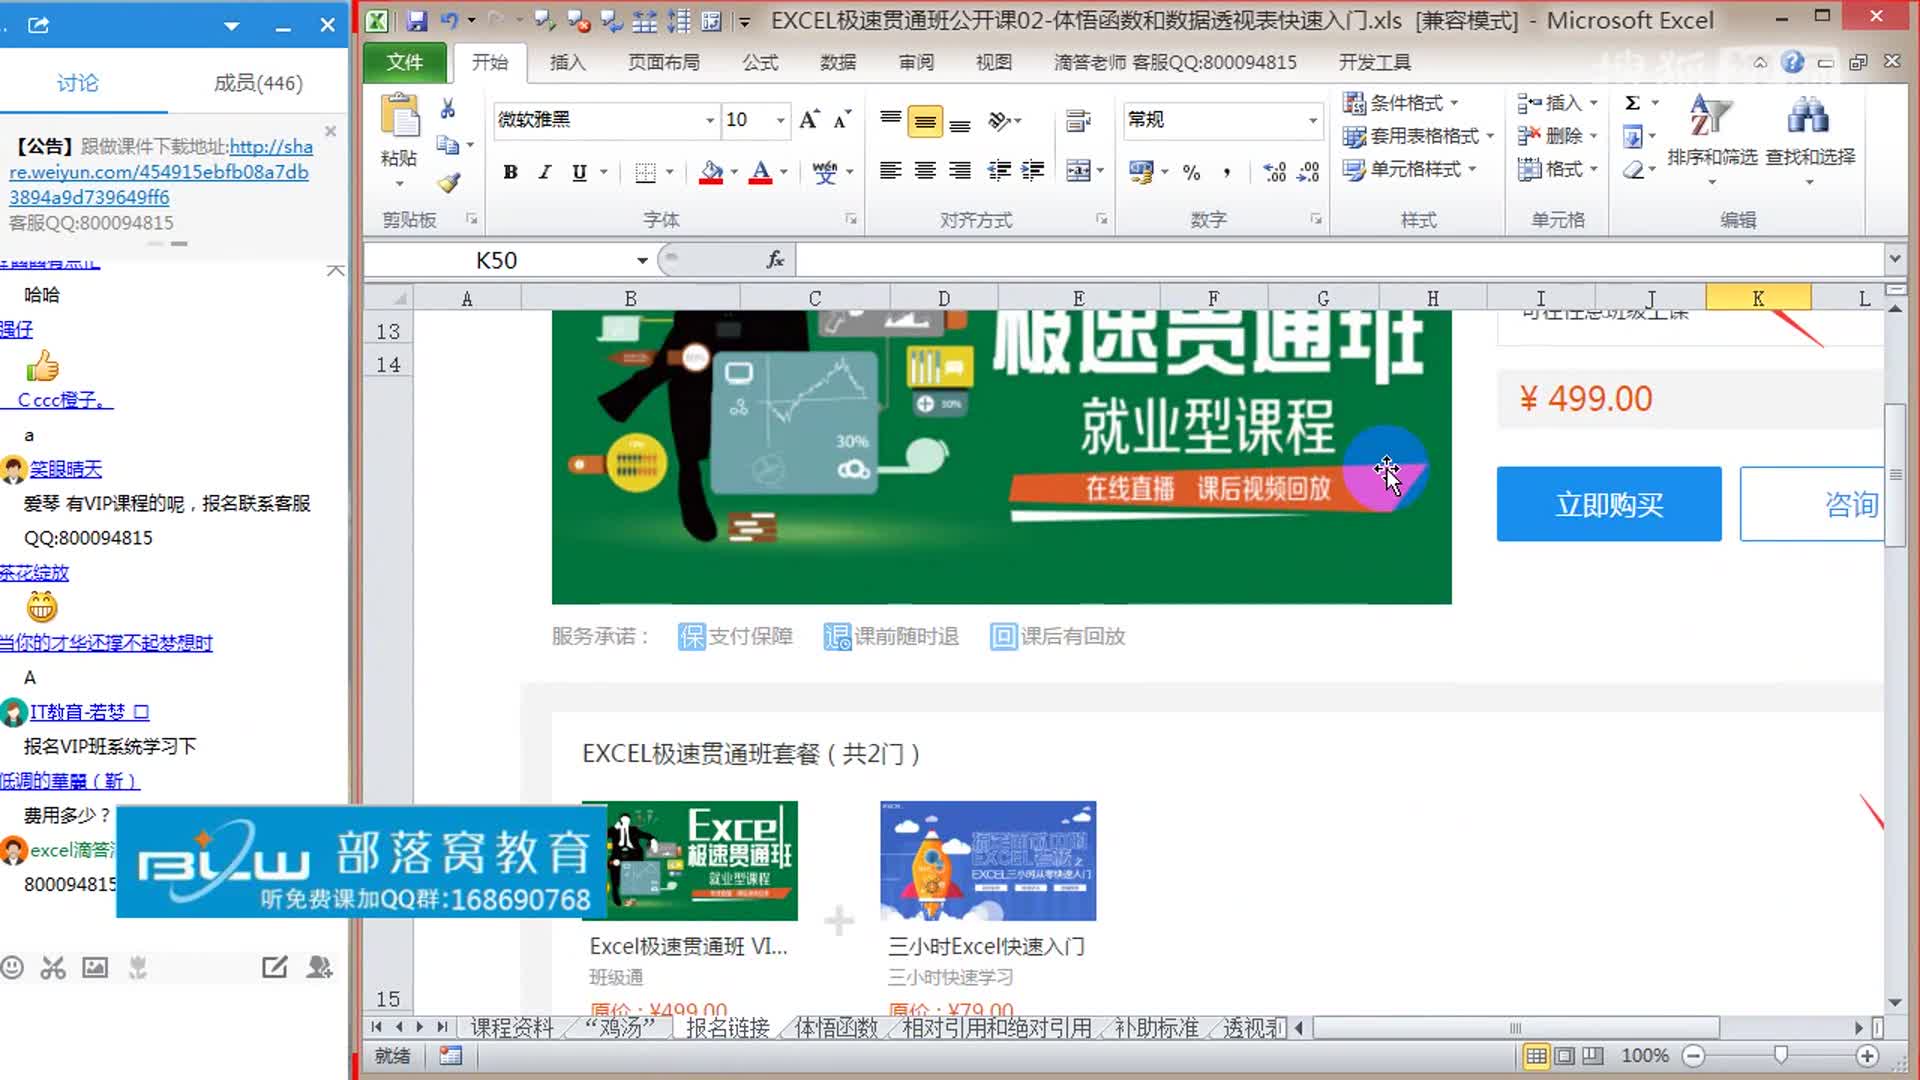Open the font name dropdown

[710, 120]
